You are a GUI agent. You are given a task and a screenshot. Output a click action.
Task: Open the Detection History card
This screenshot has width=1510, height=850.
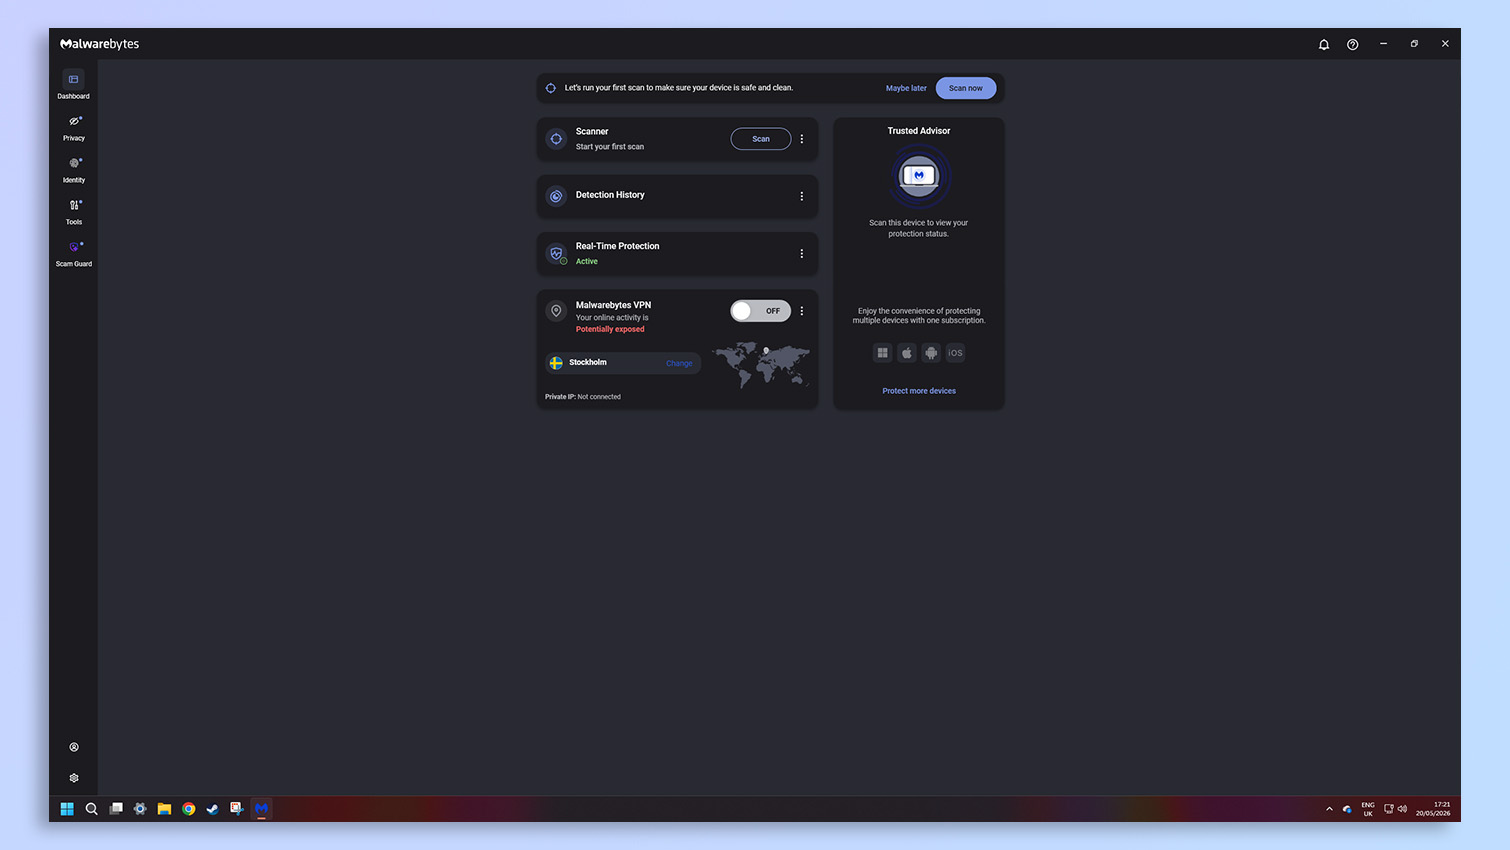click(677, 196)
